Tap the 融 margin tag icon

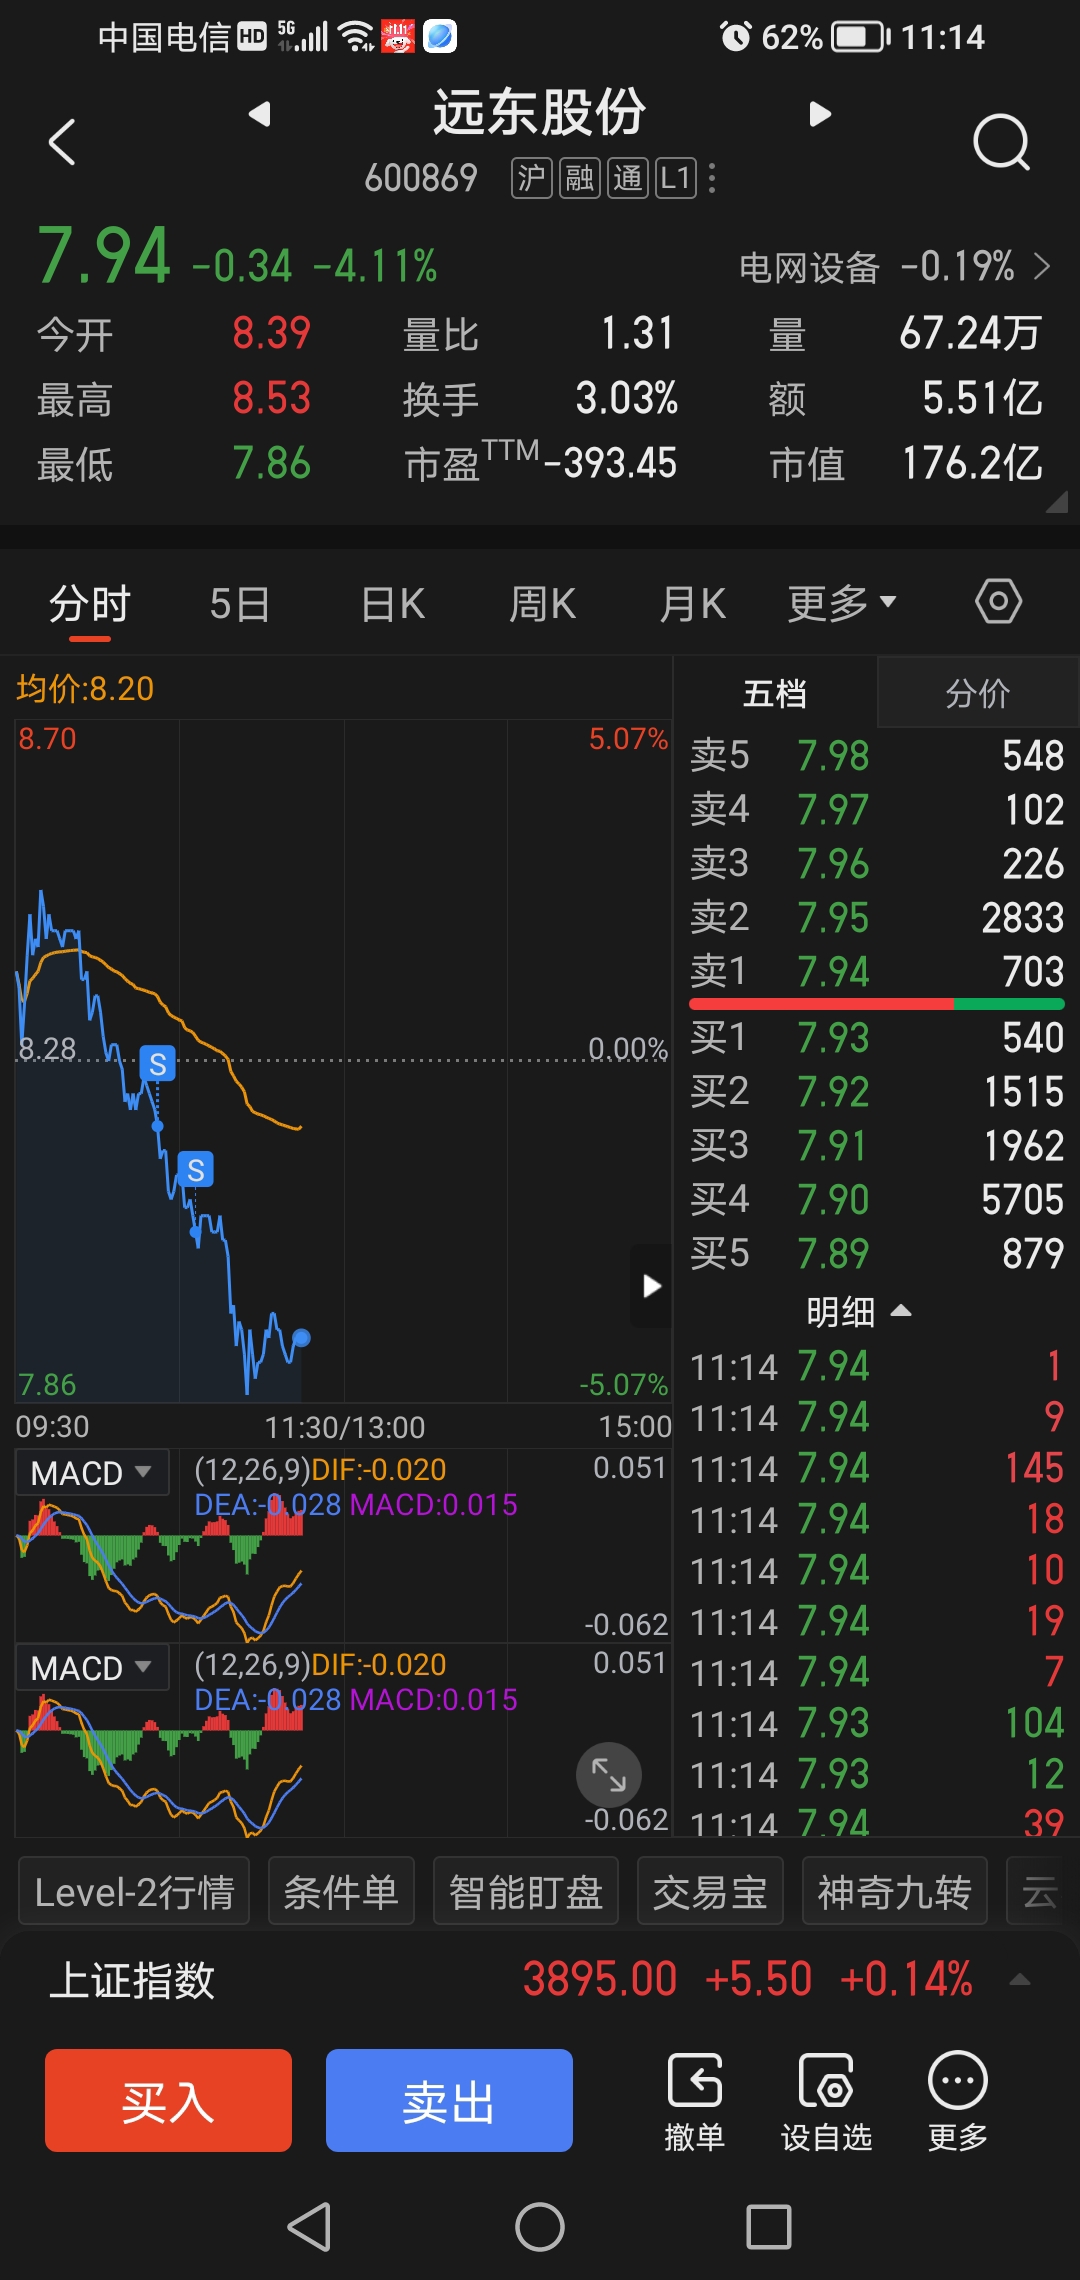click(580, 179)
